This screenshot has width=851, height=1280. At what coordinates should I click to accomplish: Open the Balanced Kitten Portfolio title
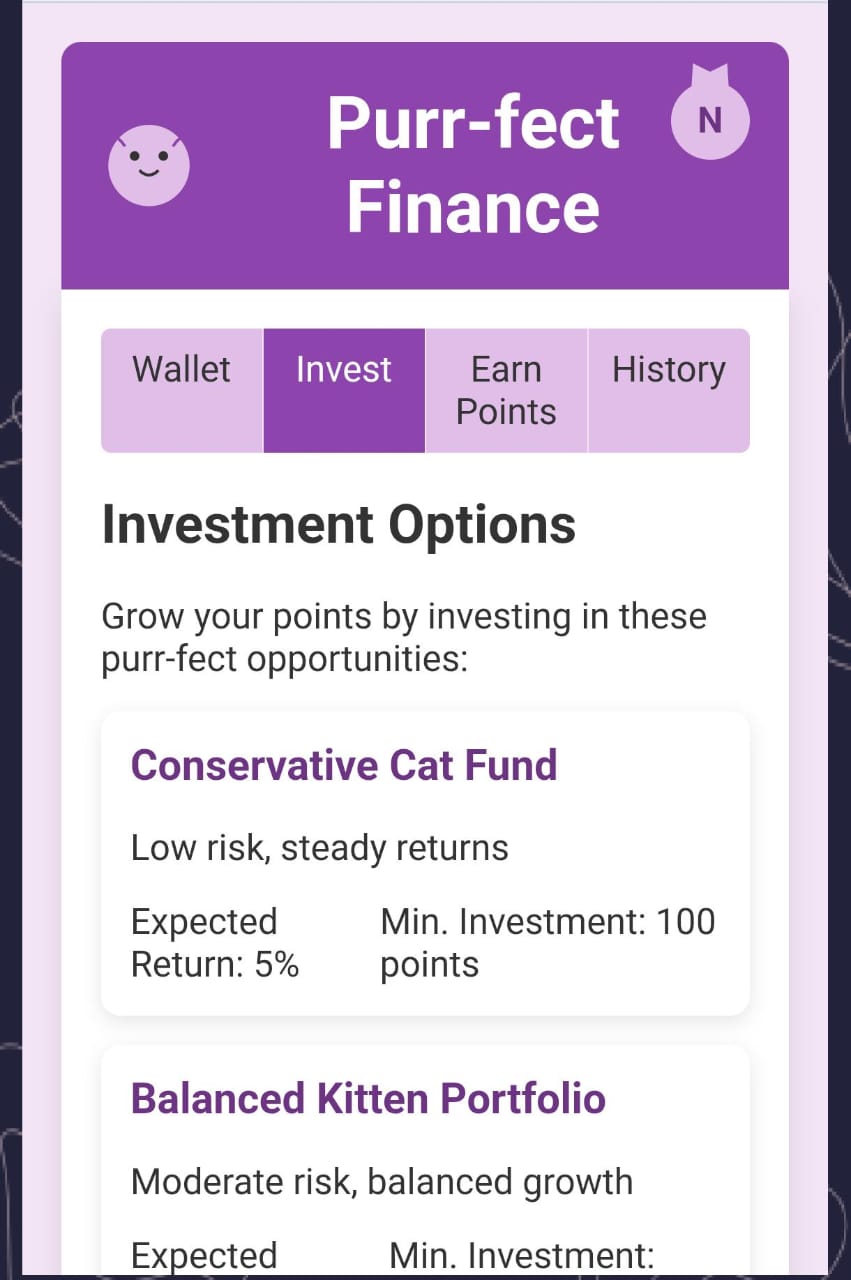click(x=368, y=1098)
